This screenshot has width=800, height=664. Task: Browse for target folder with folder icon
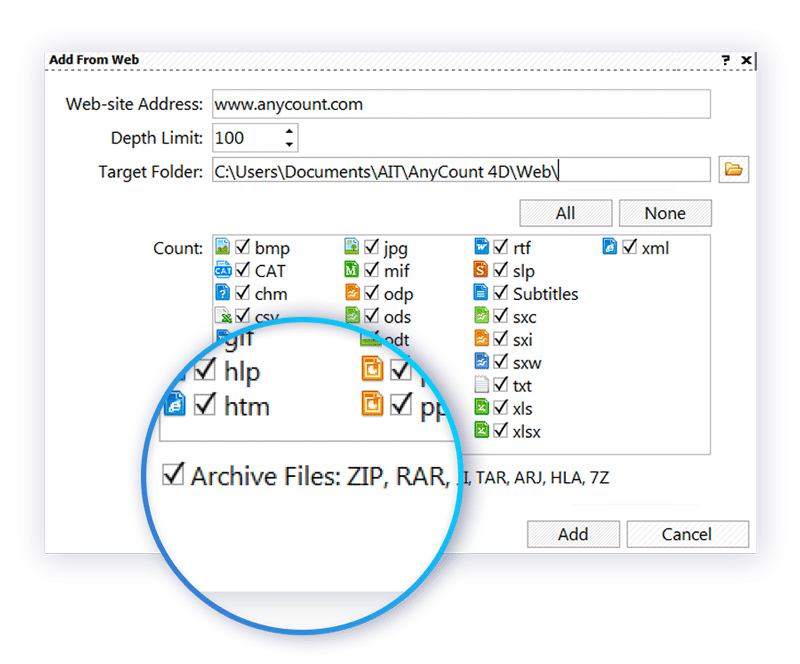pos(734,169)
